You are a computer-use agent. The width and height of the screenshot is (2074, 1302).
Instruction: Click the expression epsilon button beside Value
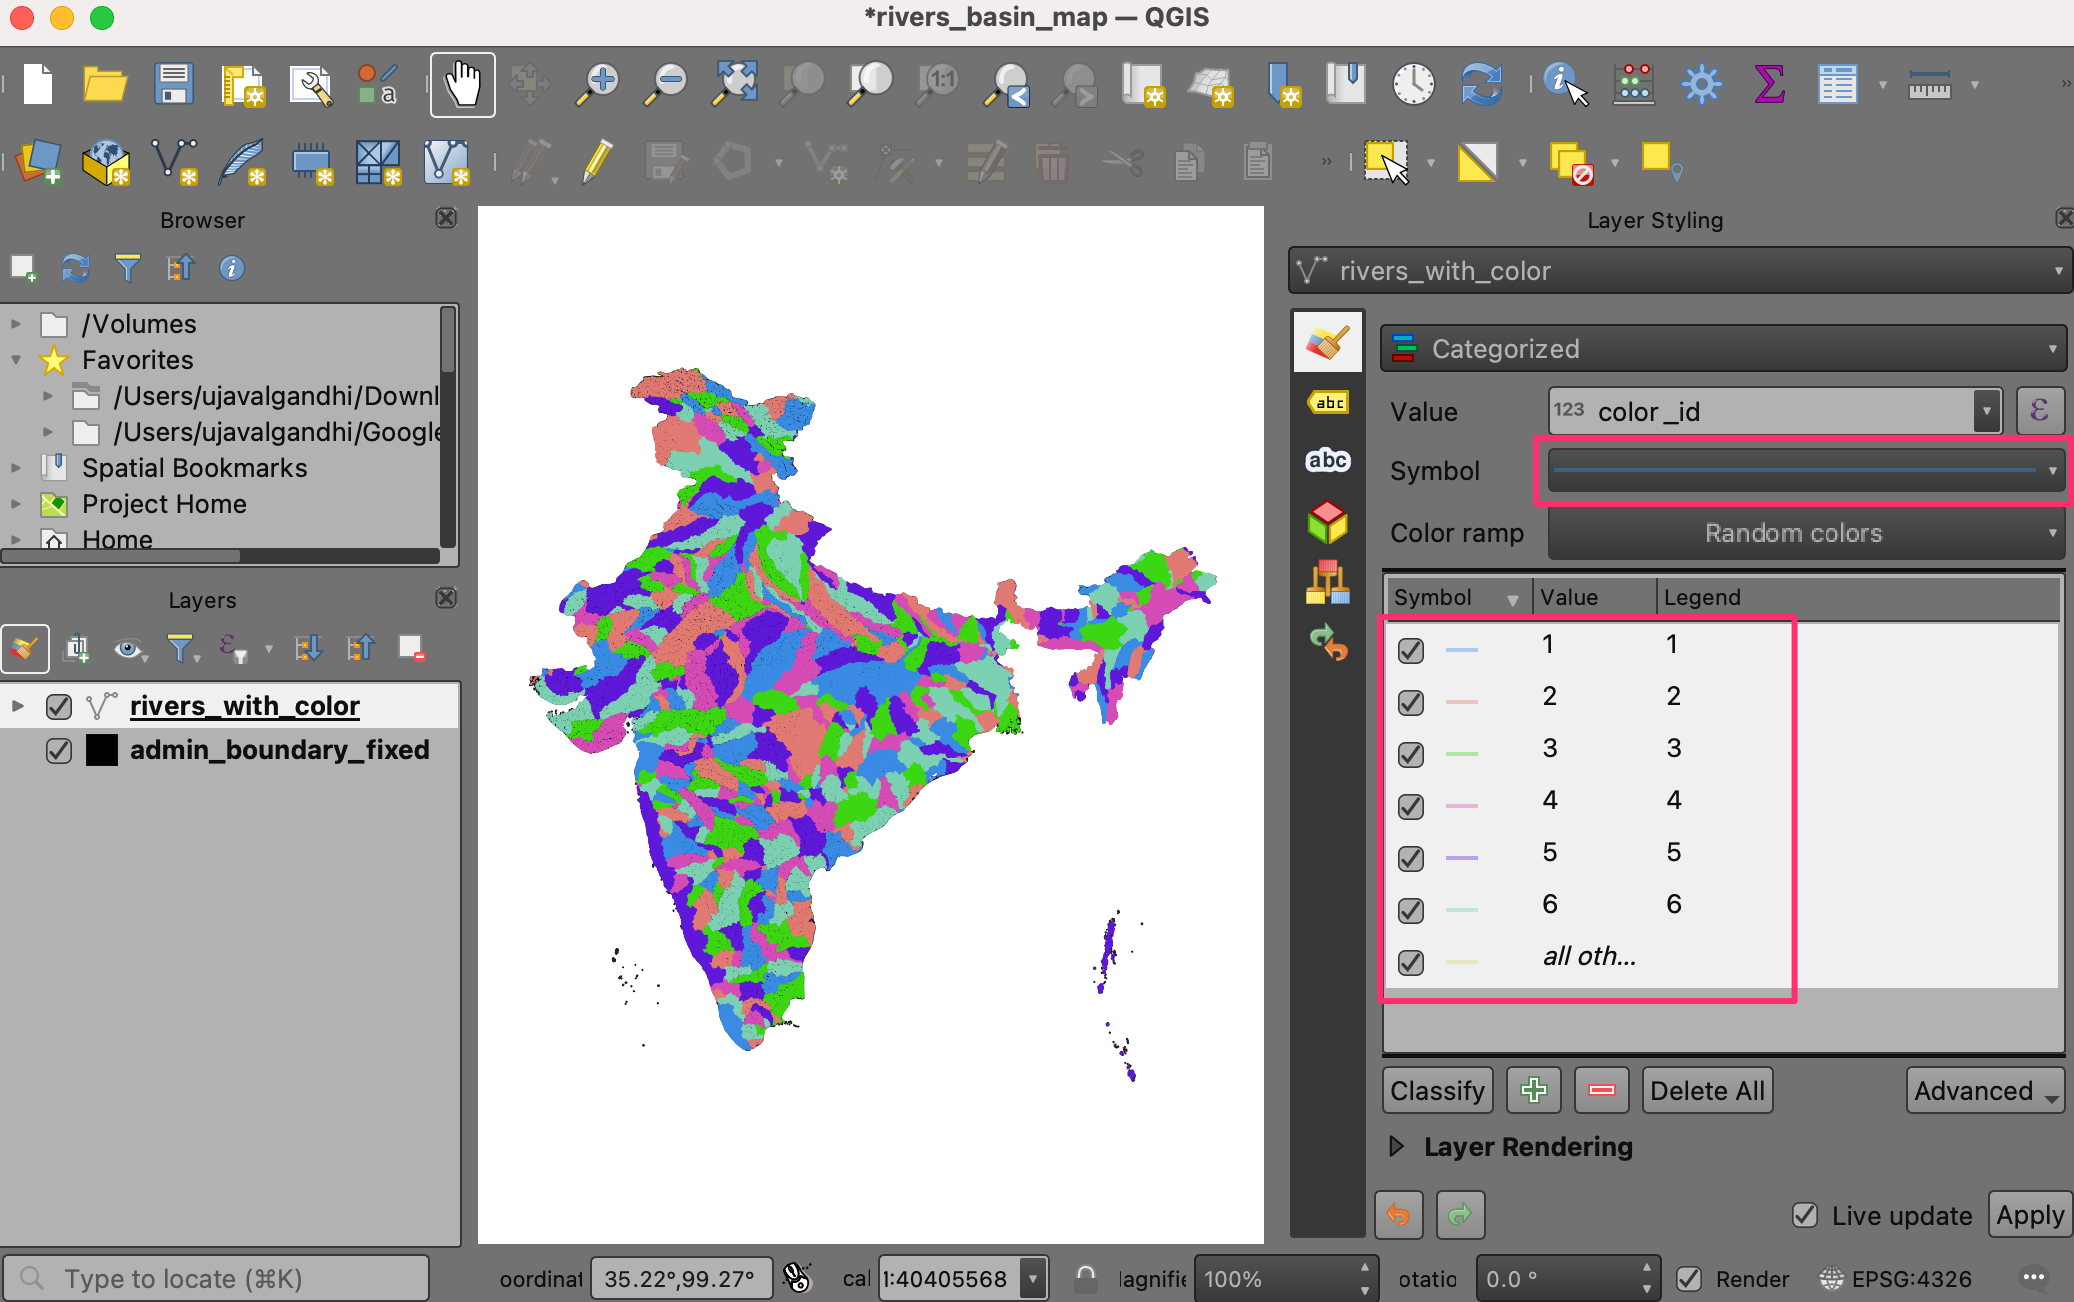tap(2039, 411)
